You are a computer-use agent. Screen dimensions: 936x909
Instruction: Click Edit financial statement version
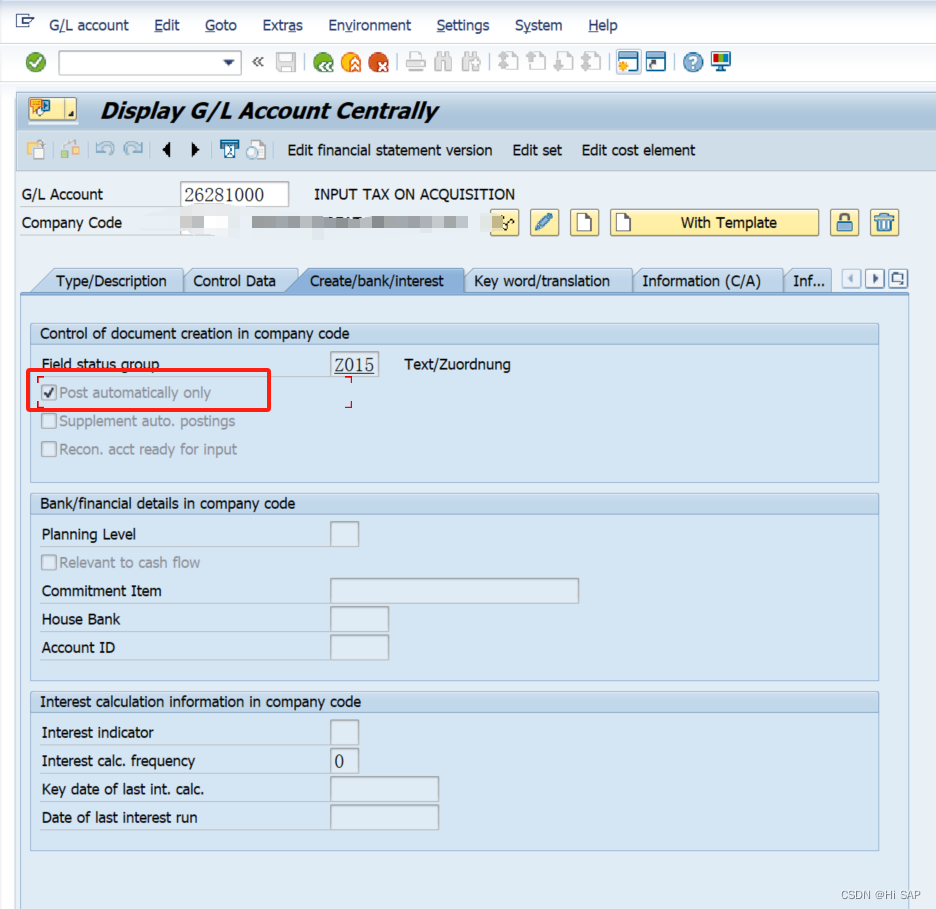(x=389, y=150)
